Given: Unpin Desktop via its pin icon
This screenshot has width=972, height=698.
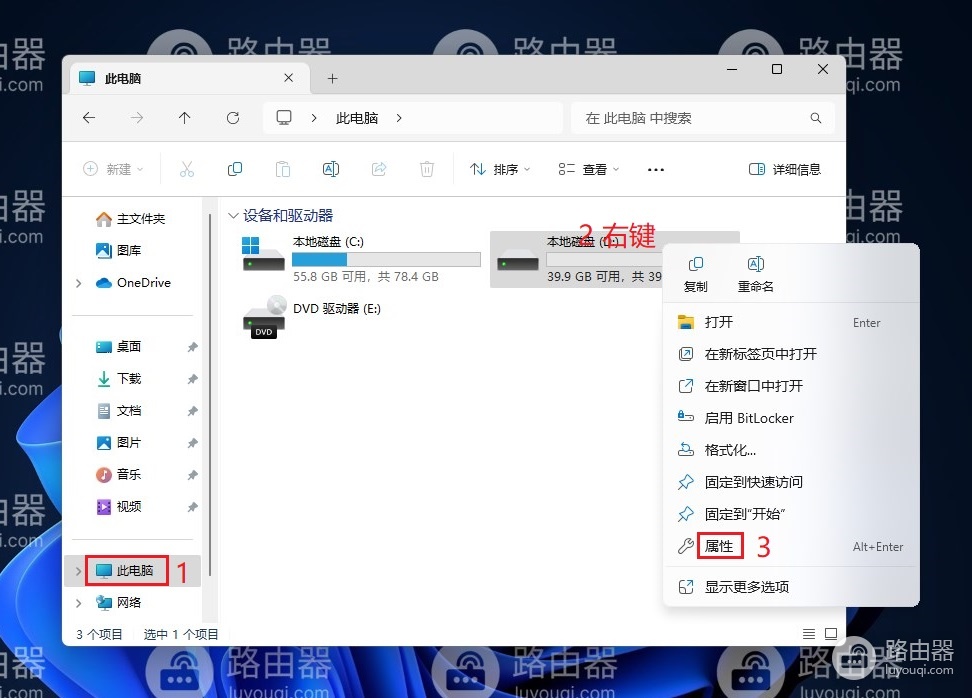Looking at the screenshot, I should pyautogui.click(x=193, y=347).
